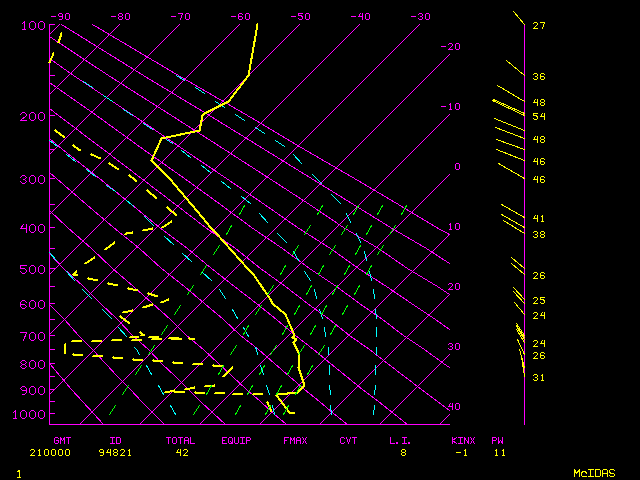Select the 500 pressure level label
This screenshot has height=480, width=640.
33,269
